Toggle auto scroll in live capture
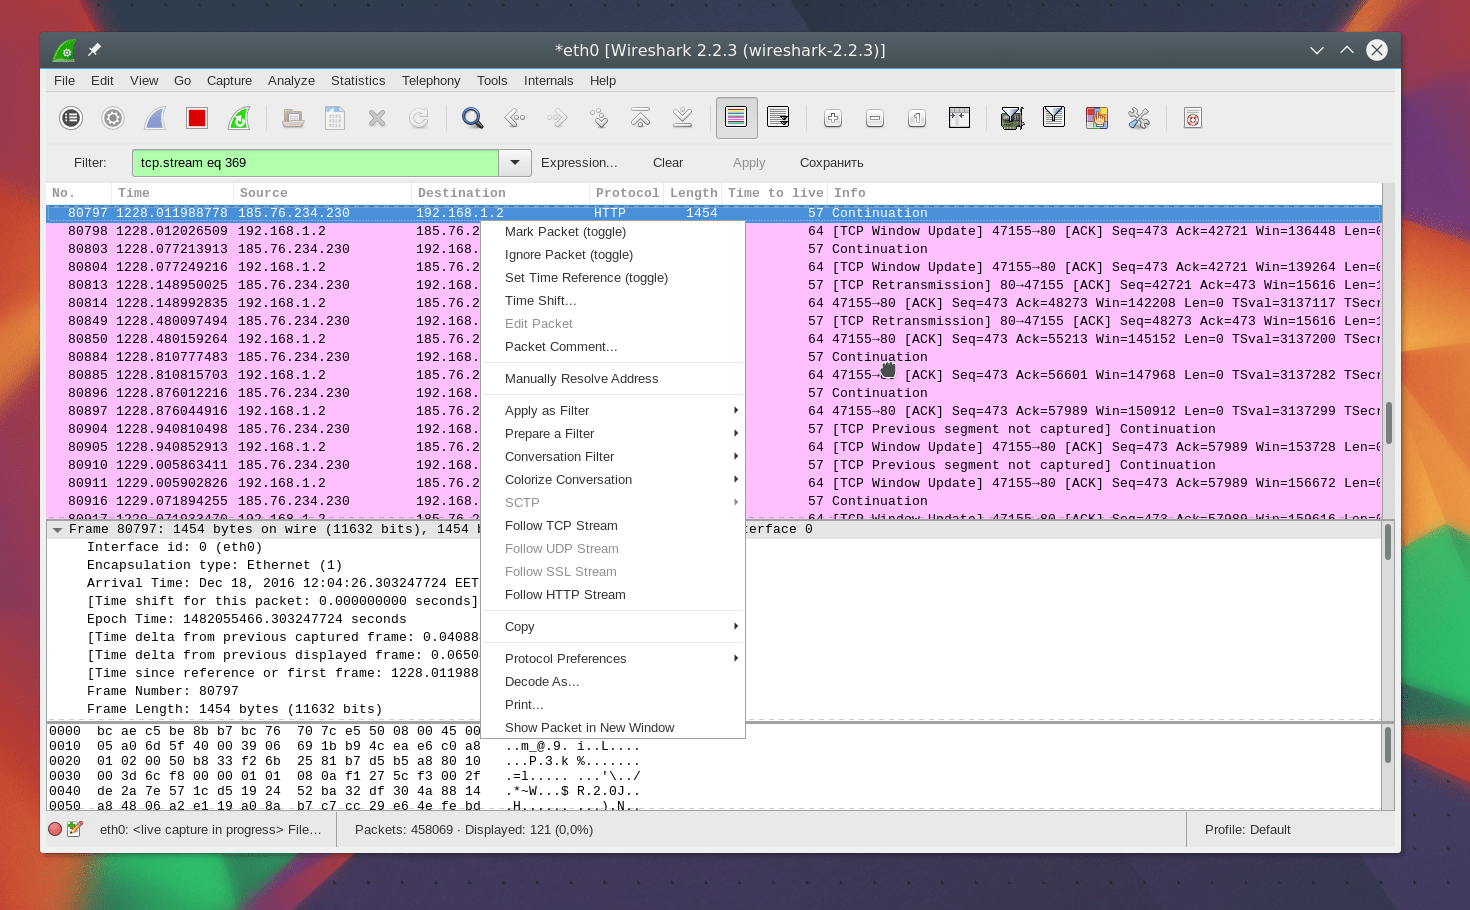 (x=778, y=118)
